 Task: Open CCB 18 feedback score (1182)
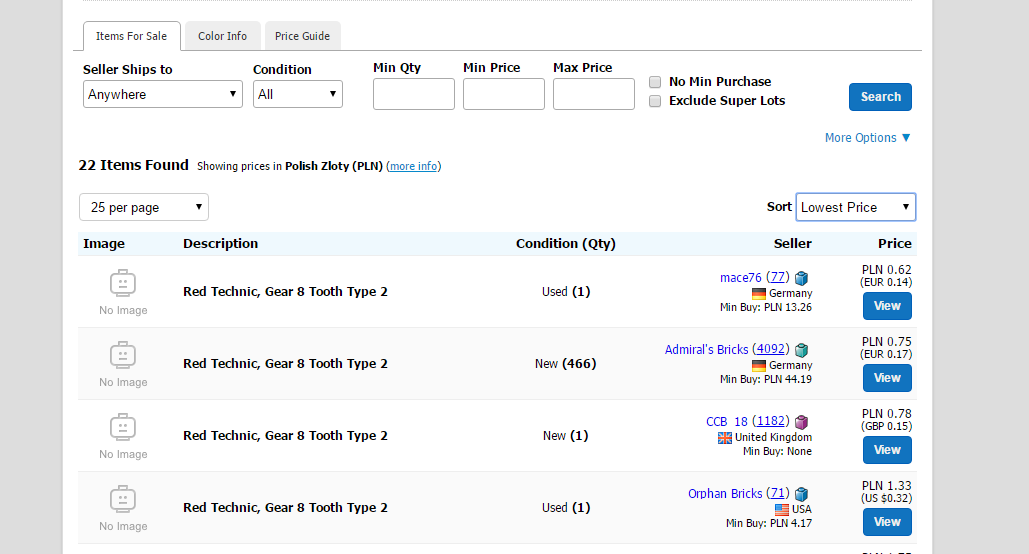click(x=771, y=421)
